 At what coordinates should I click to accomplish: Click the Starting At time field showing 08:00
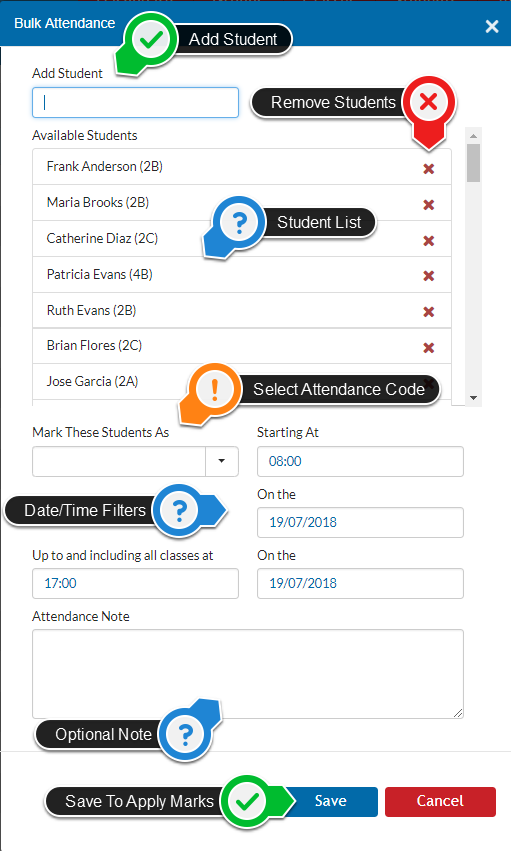[360, 461]
